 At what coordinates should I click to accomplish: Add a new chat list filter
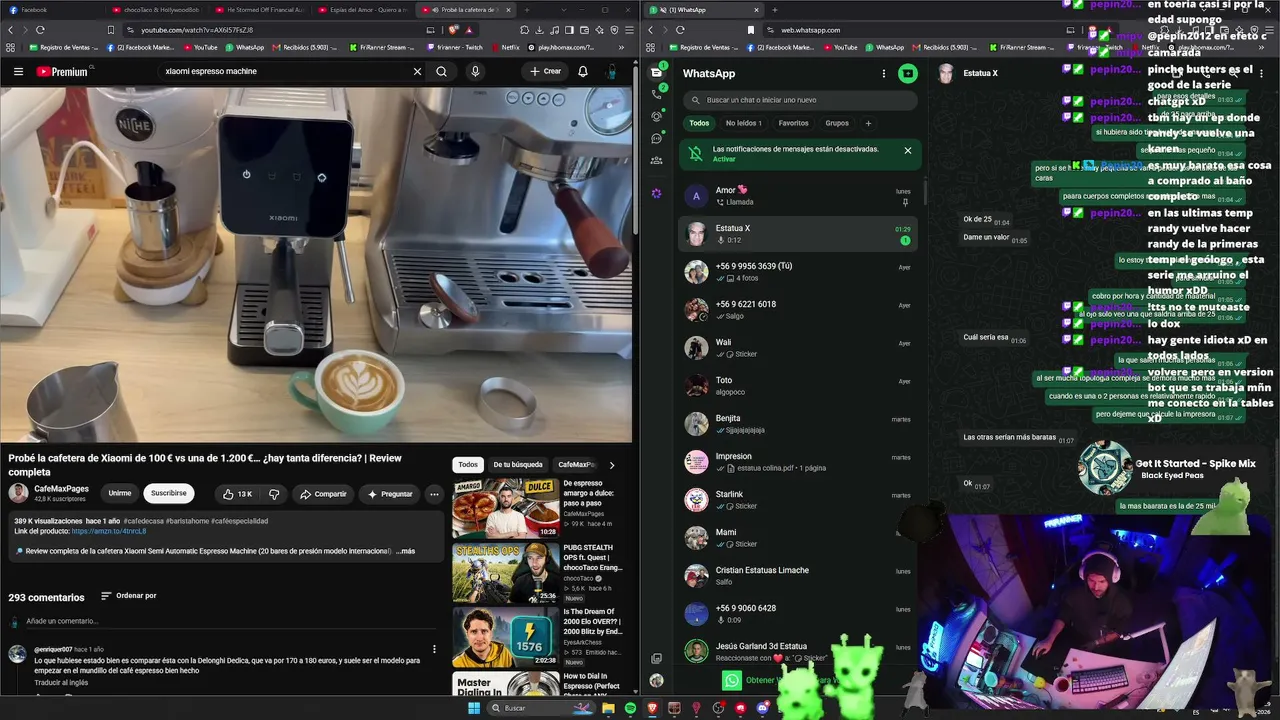(868, 123)
